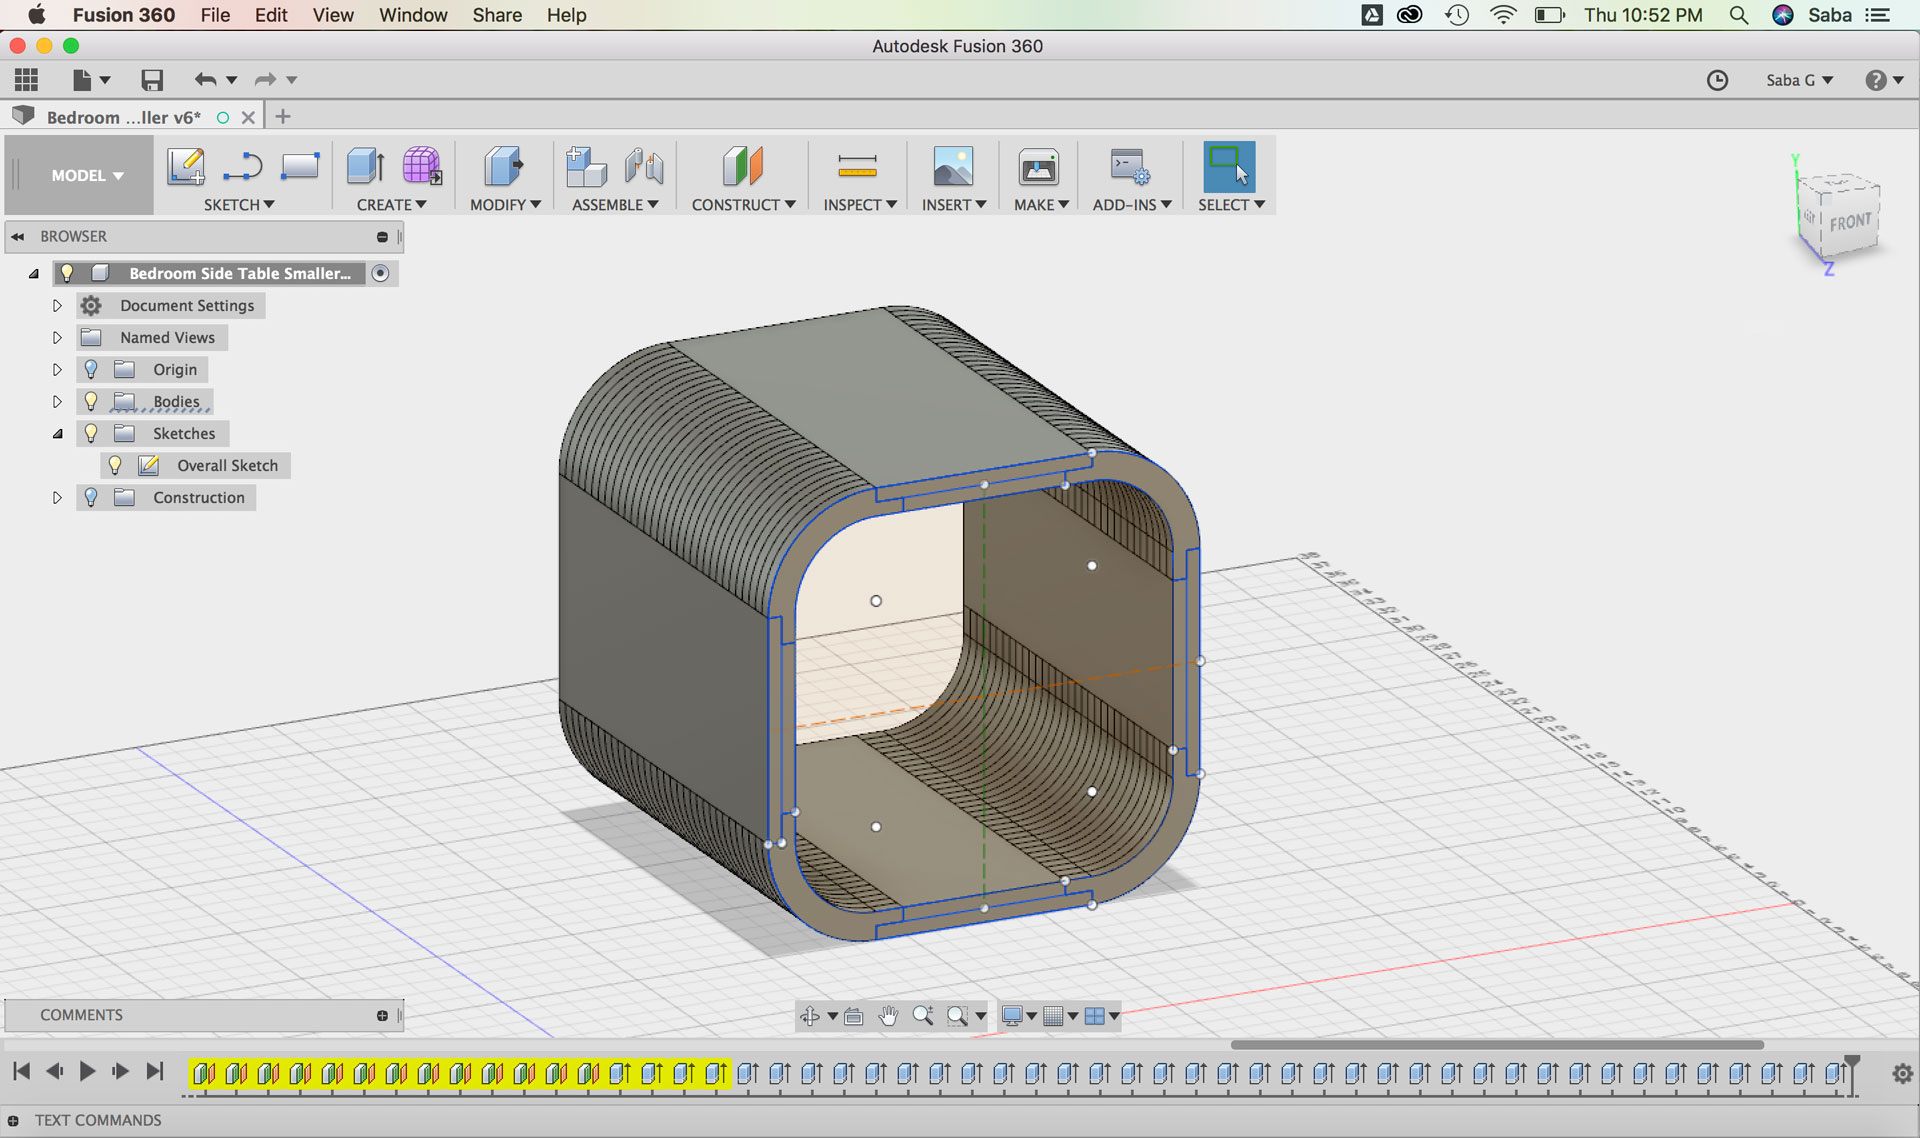Click the Data Panel grid icon
This screenshot has width=1920, height=1138.
[x=27, y=80]
